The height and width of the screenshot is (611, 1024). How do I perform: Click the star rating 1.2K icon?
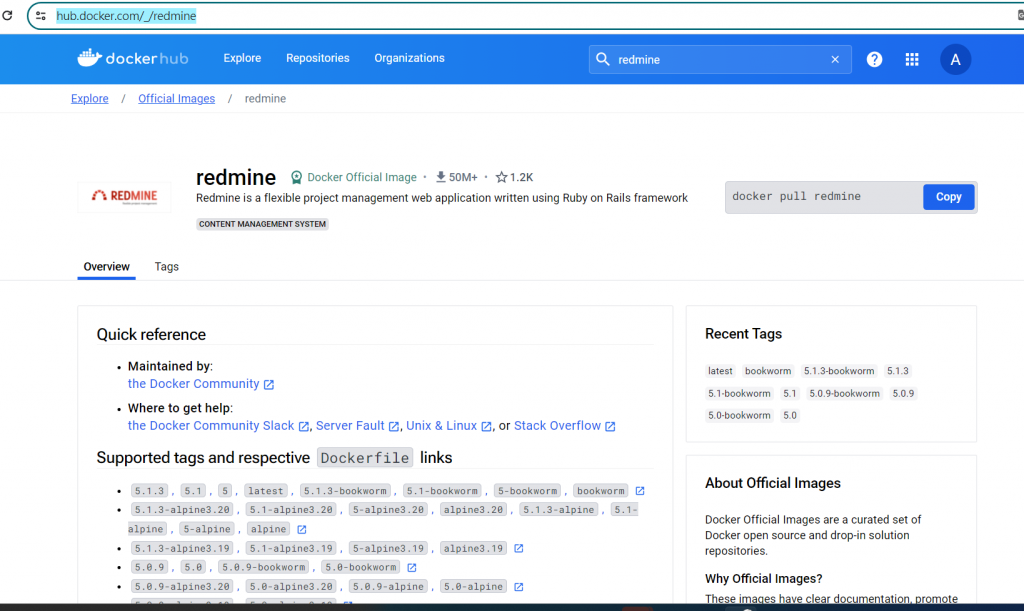502,177
